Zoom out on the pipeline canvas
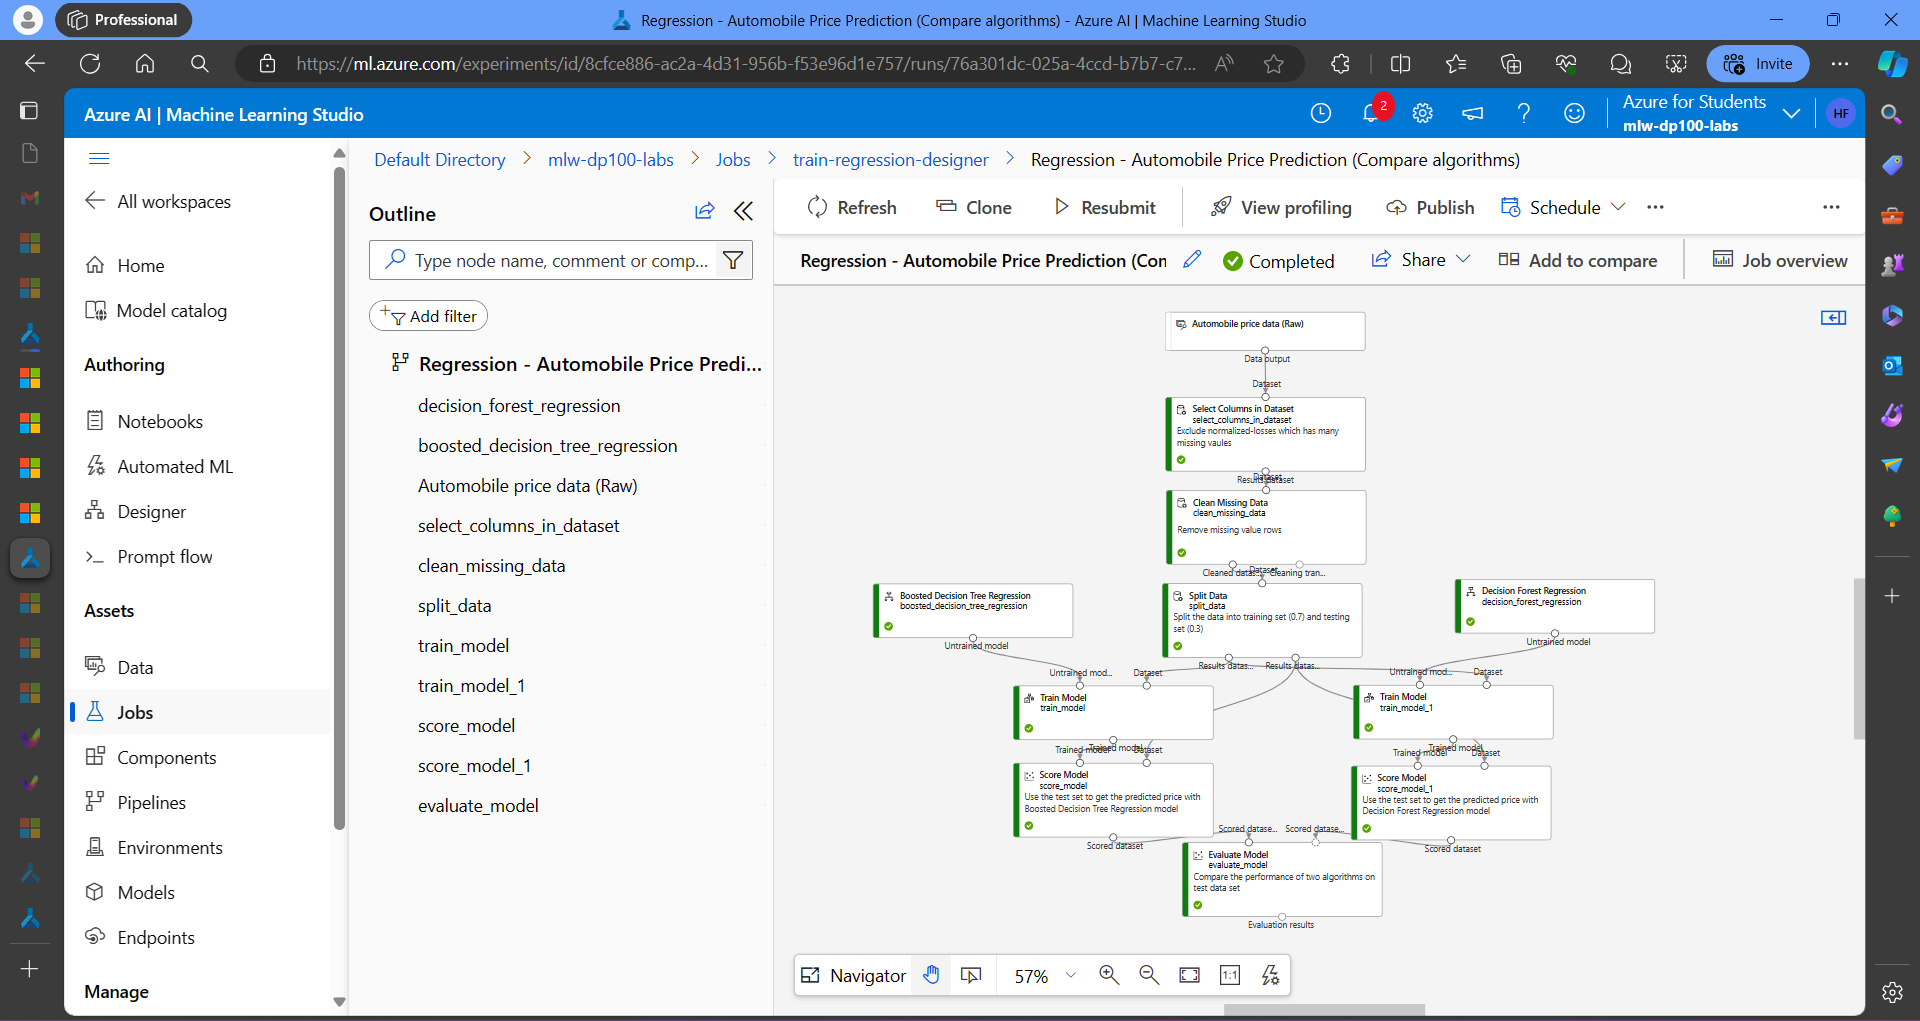Screen dimensions: 1920x1021 [1149, 975]
